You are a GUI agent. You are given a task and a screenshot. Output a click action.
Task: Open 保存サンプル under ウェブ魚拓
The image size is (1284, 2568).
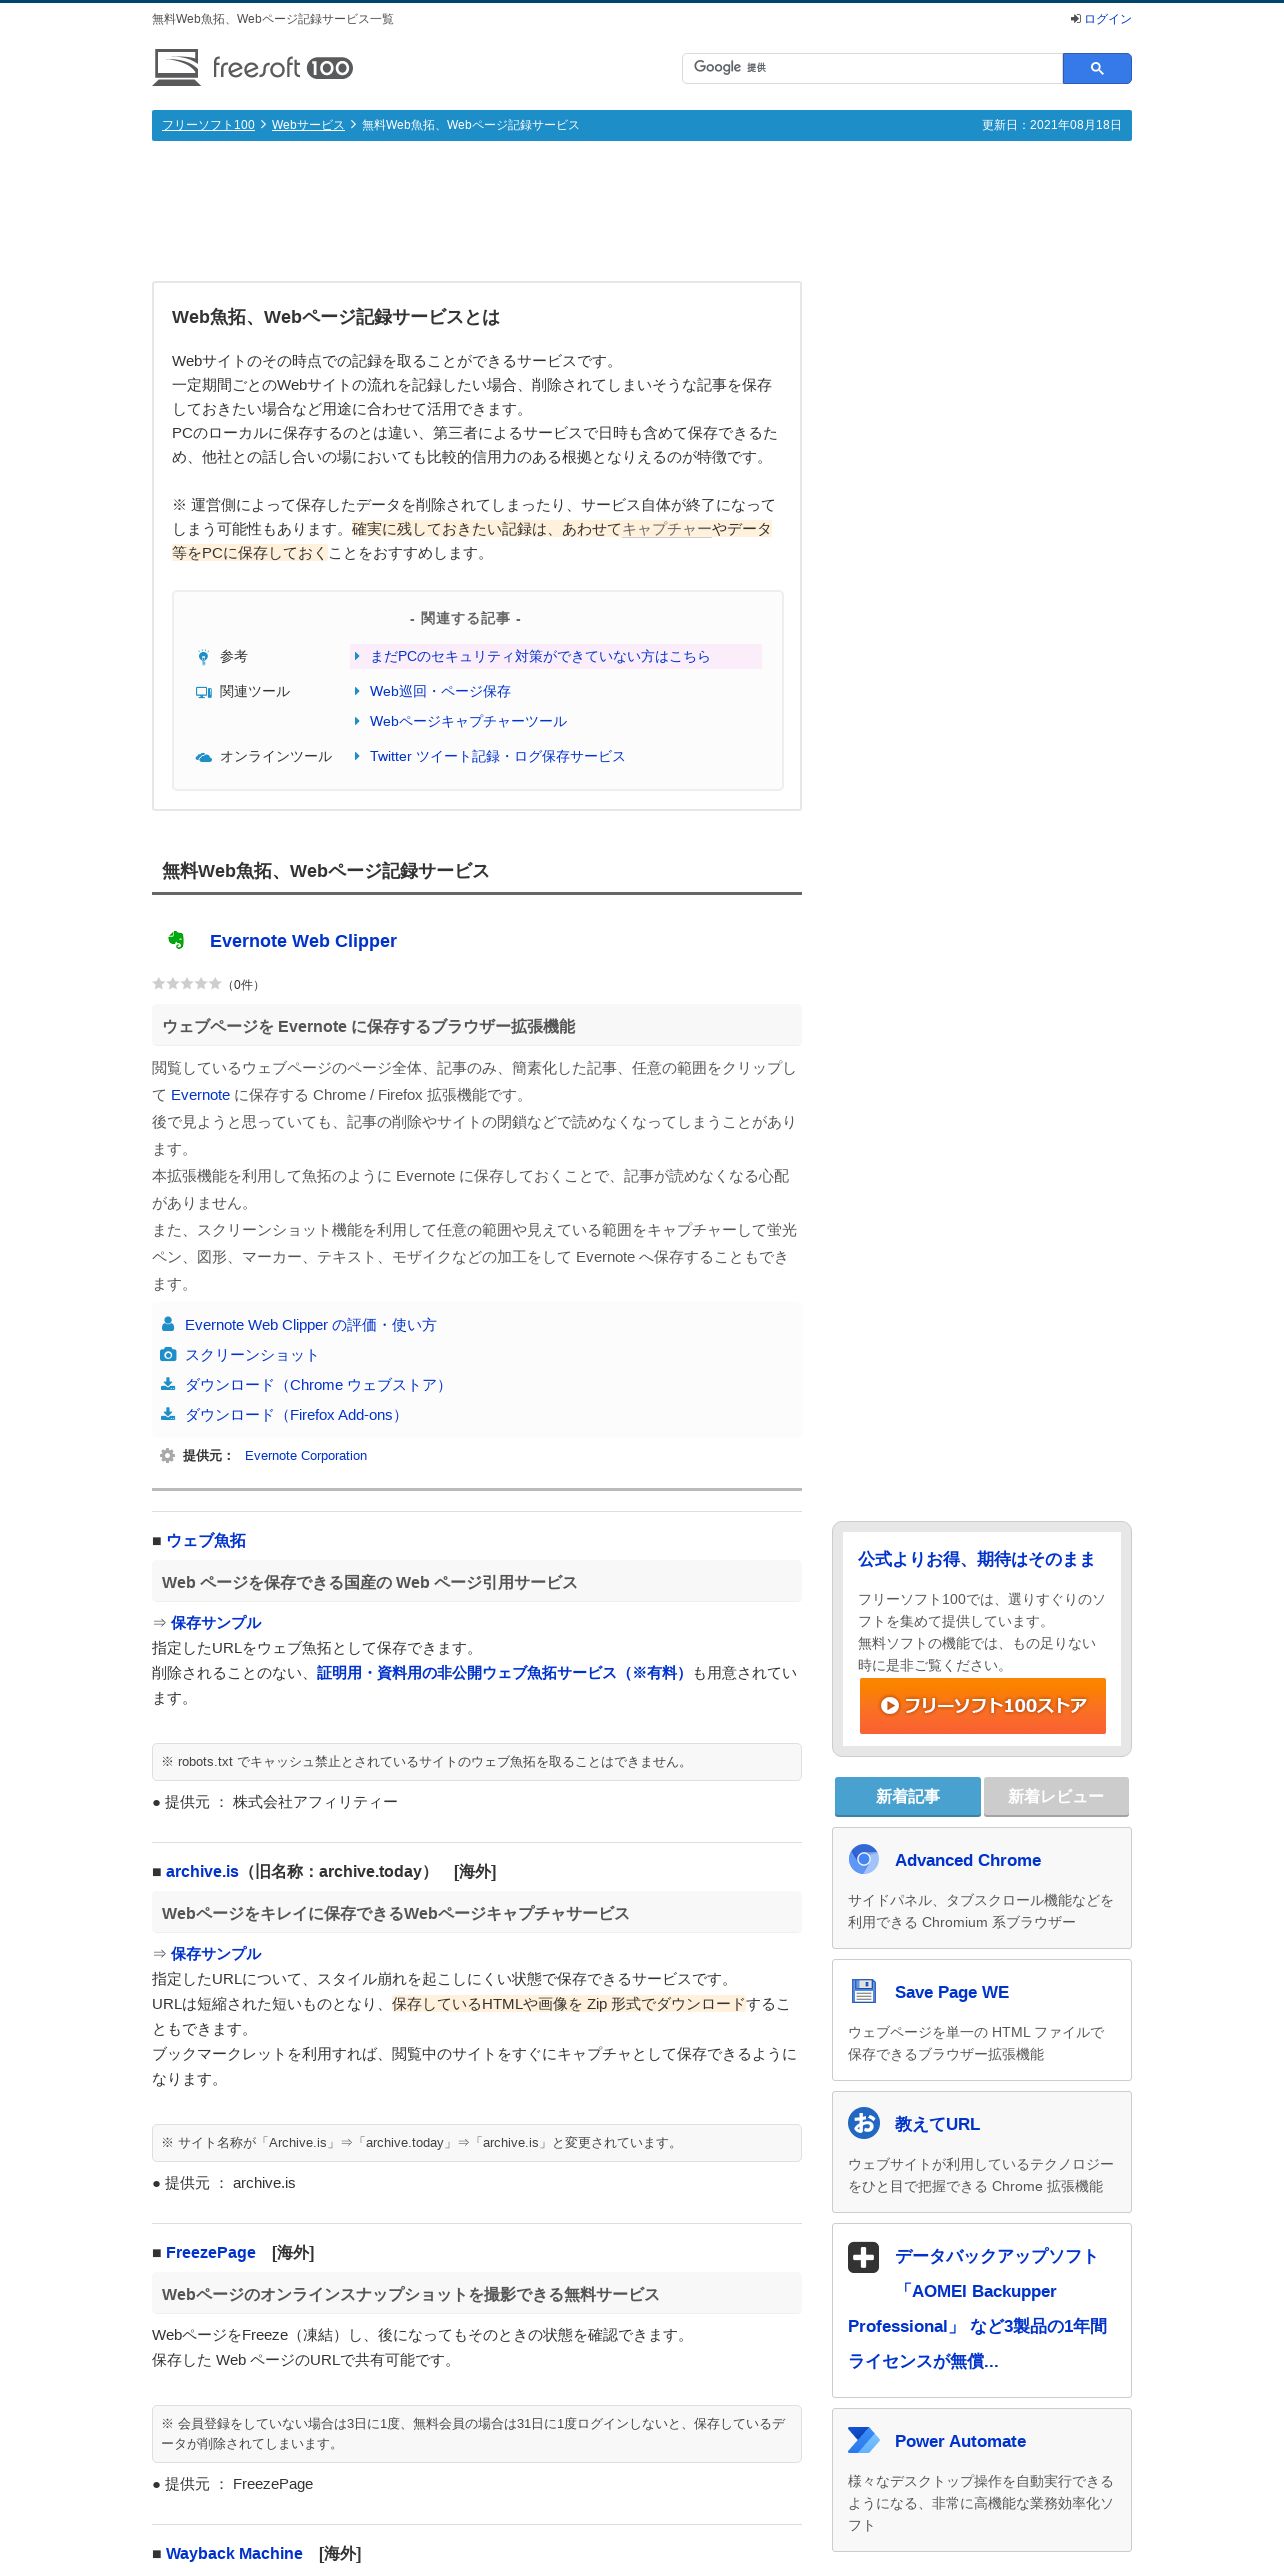(x=216, y=1623)
